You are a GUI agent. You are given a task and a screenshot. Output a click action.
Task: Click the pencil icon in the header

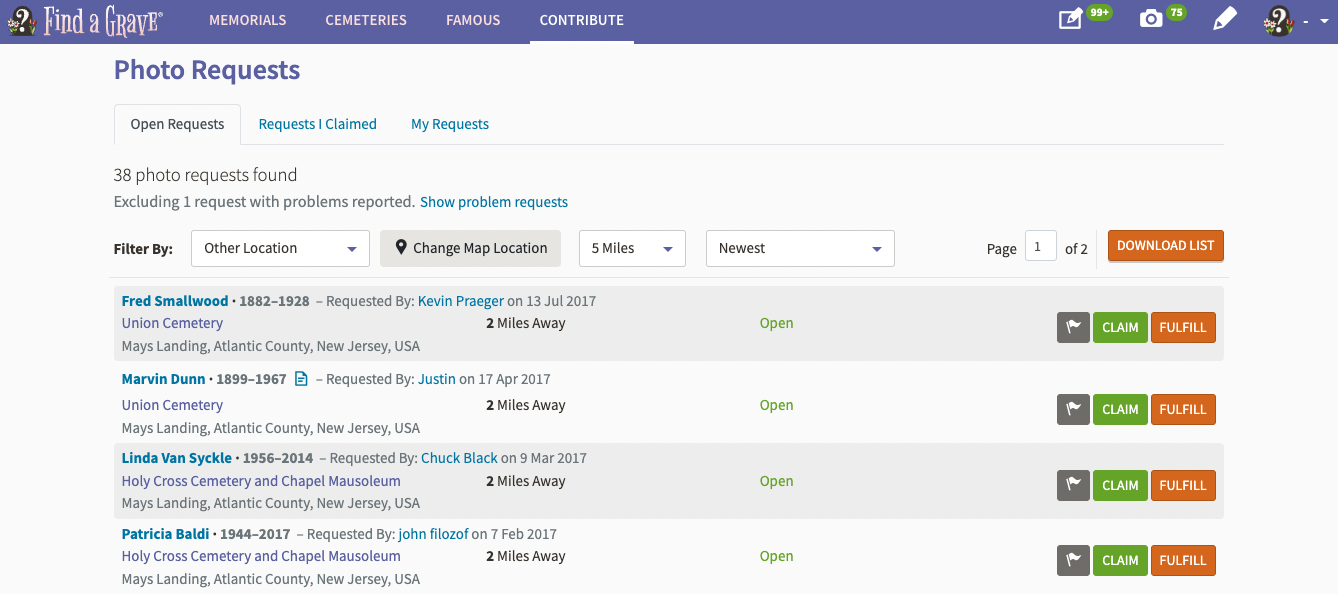tap(1224, 19)
